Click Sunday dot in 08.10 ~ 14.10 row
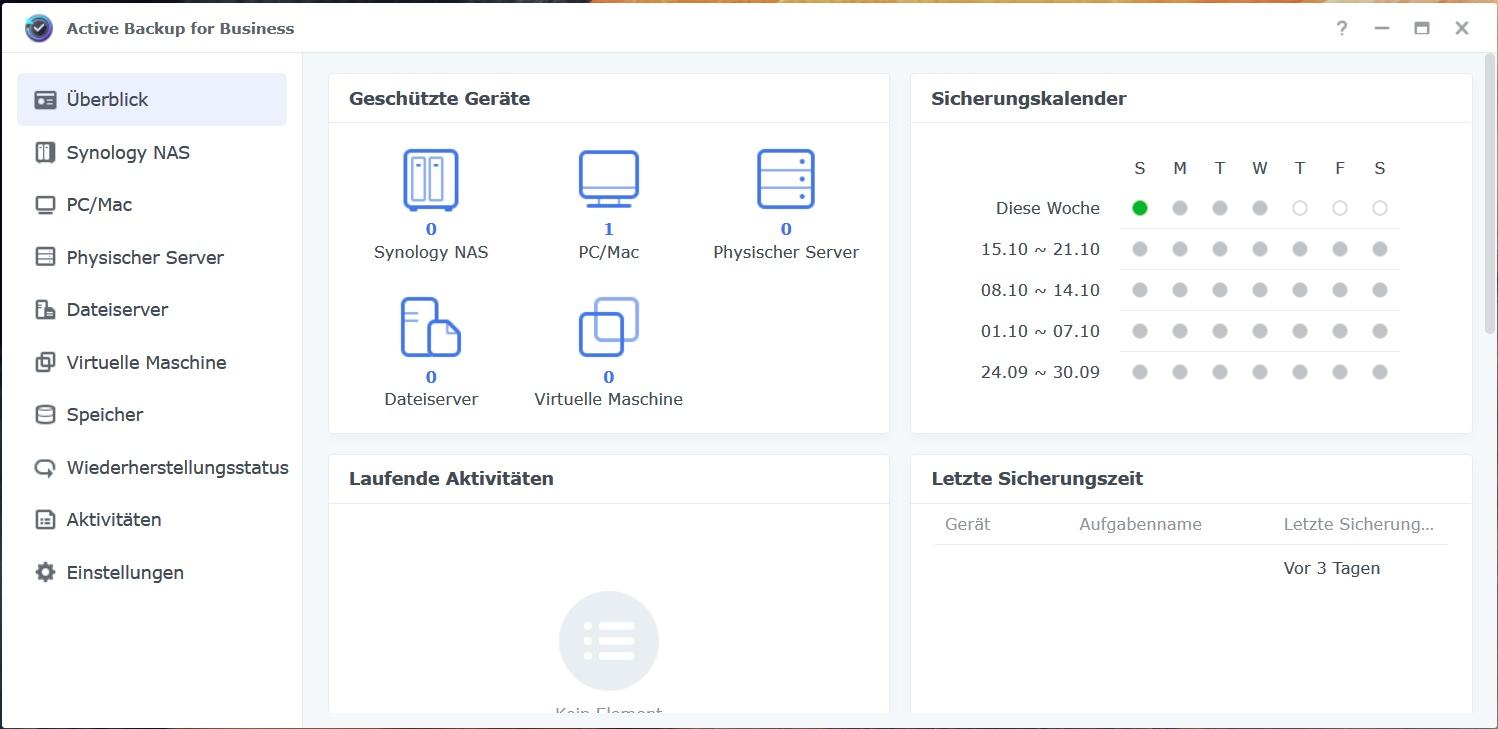 (x=1140, y=290)
